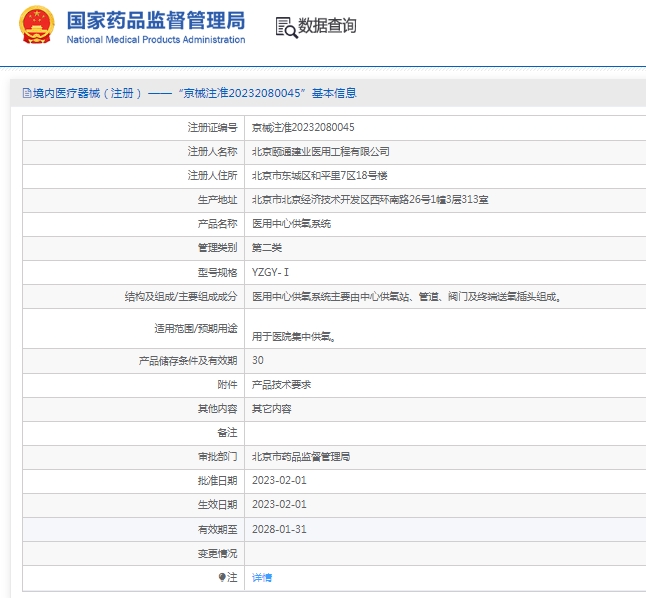This screenshot has height=598, width=646.
Task: Click the 注册证编号 label
Action: [x=213, y=127]
